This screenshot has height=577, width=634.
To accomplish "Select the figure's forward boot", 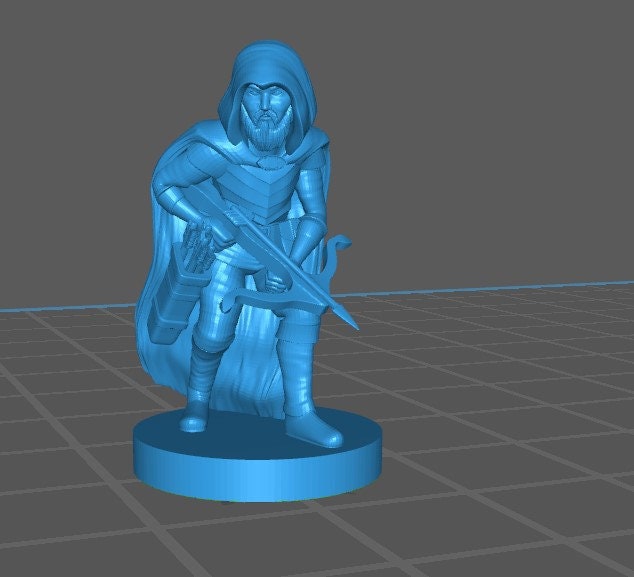I will pyautogui.click(x=318, y=432).
